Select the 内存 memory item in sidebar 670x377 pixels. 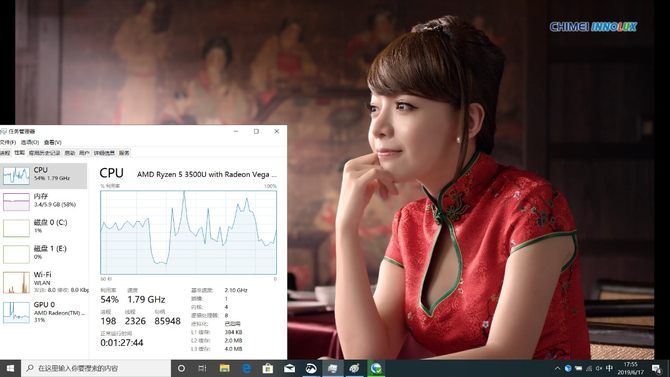click(x=44, y=202)
